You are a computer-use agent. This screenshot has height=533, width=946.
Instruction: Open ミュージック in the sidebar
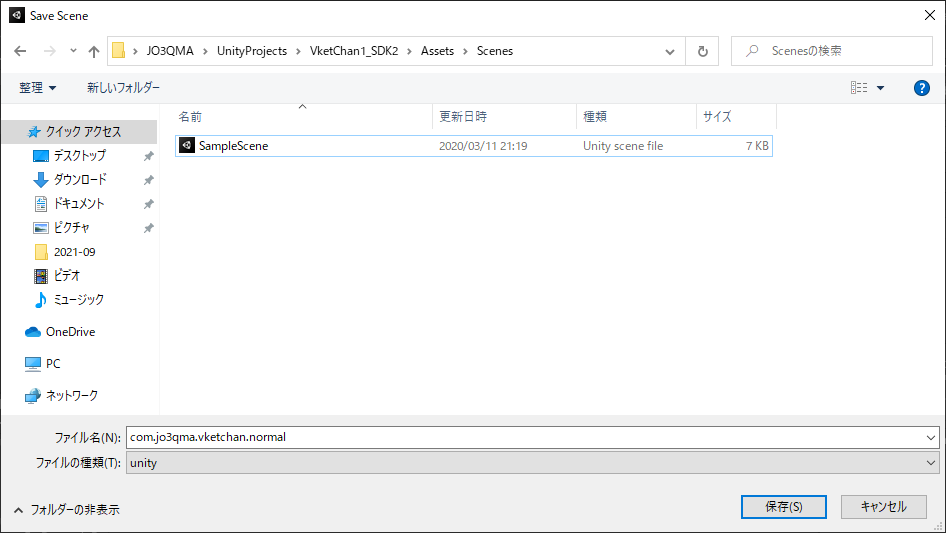(x=78, y=299)
